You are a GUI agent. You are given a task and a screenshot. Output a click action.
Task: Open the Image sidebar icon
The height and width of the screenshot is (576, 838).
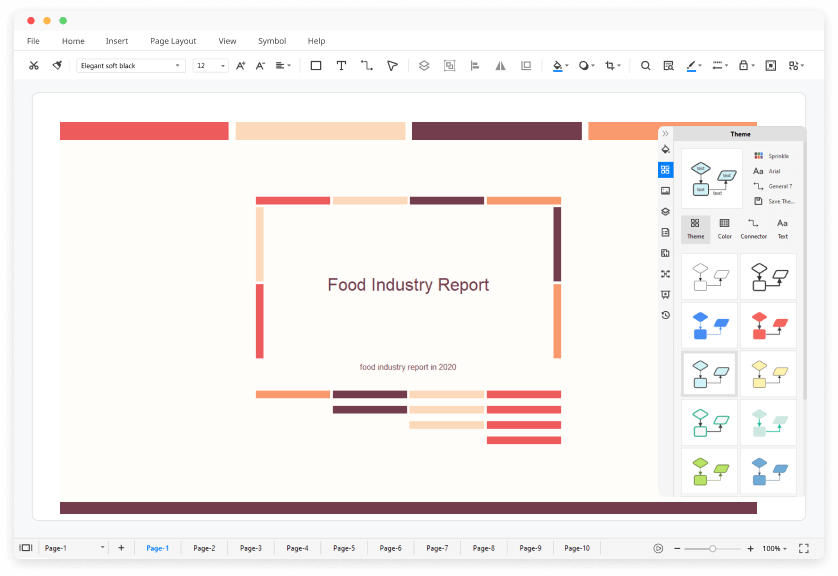665,191
